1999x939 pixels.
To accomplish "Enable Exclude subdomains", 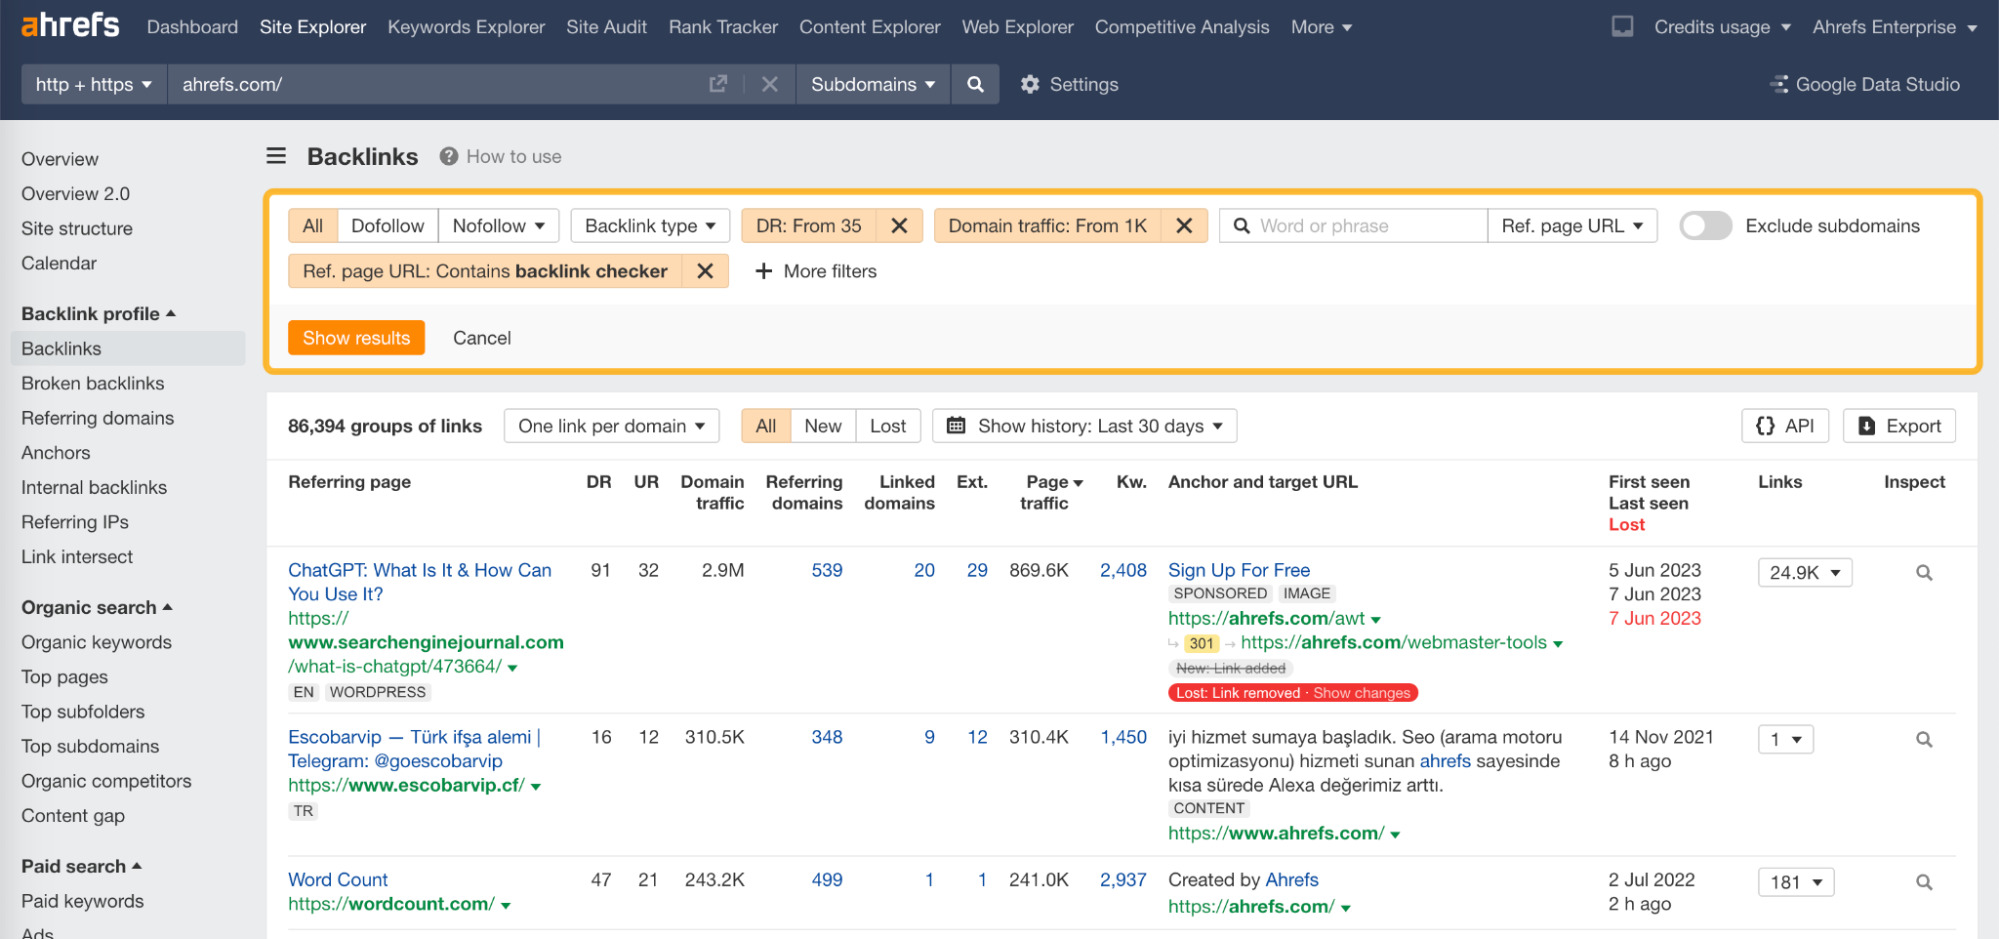I will click(1705, 225).
